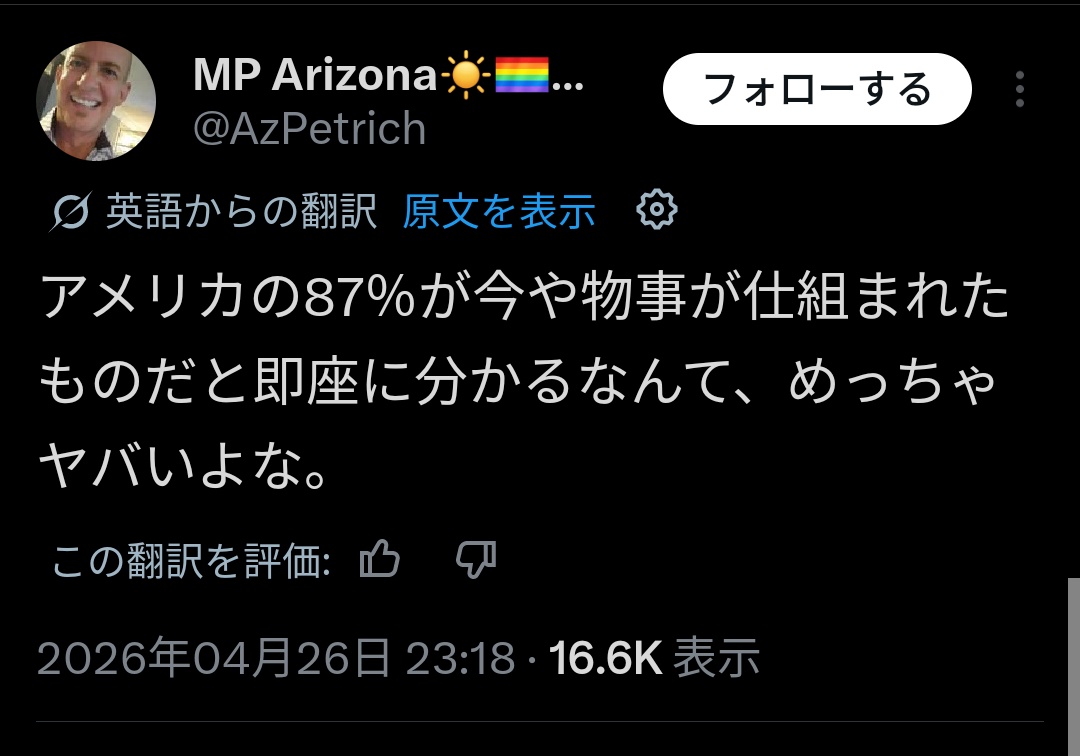Viewport: 1080px width, 756px height.
Task: Open the three-dot more options menu
Action: [1019, 89]
